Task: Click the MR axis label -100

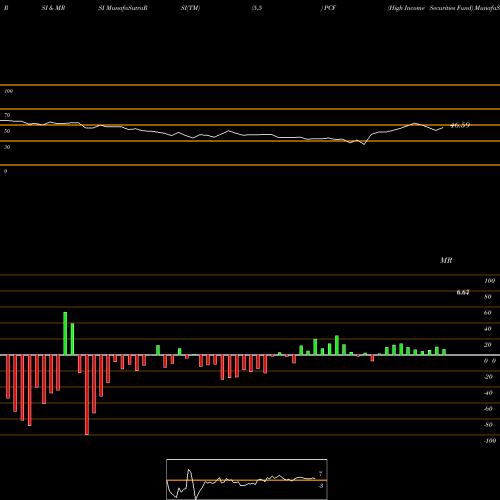Action: click(489, 441)
